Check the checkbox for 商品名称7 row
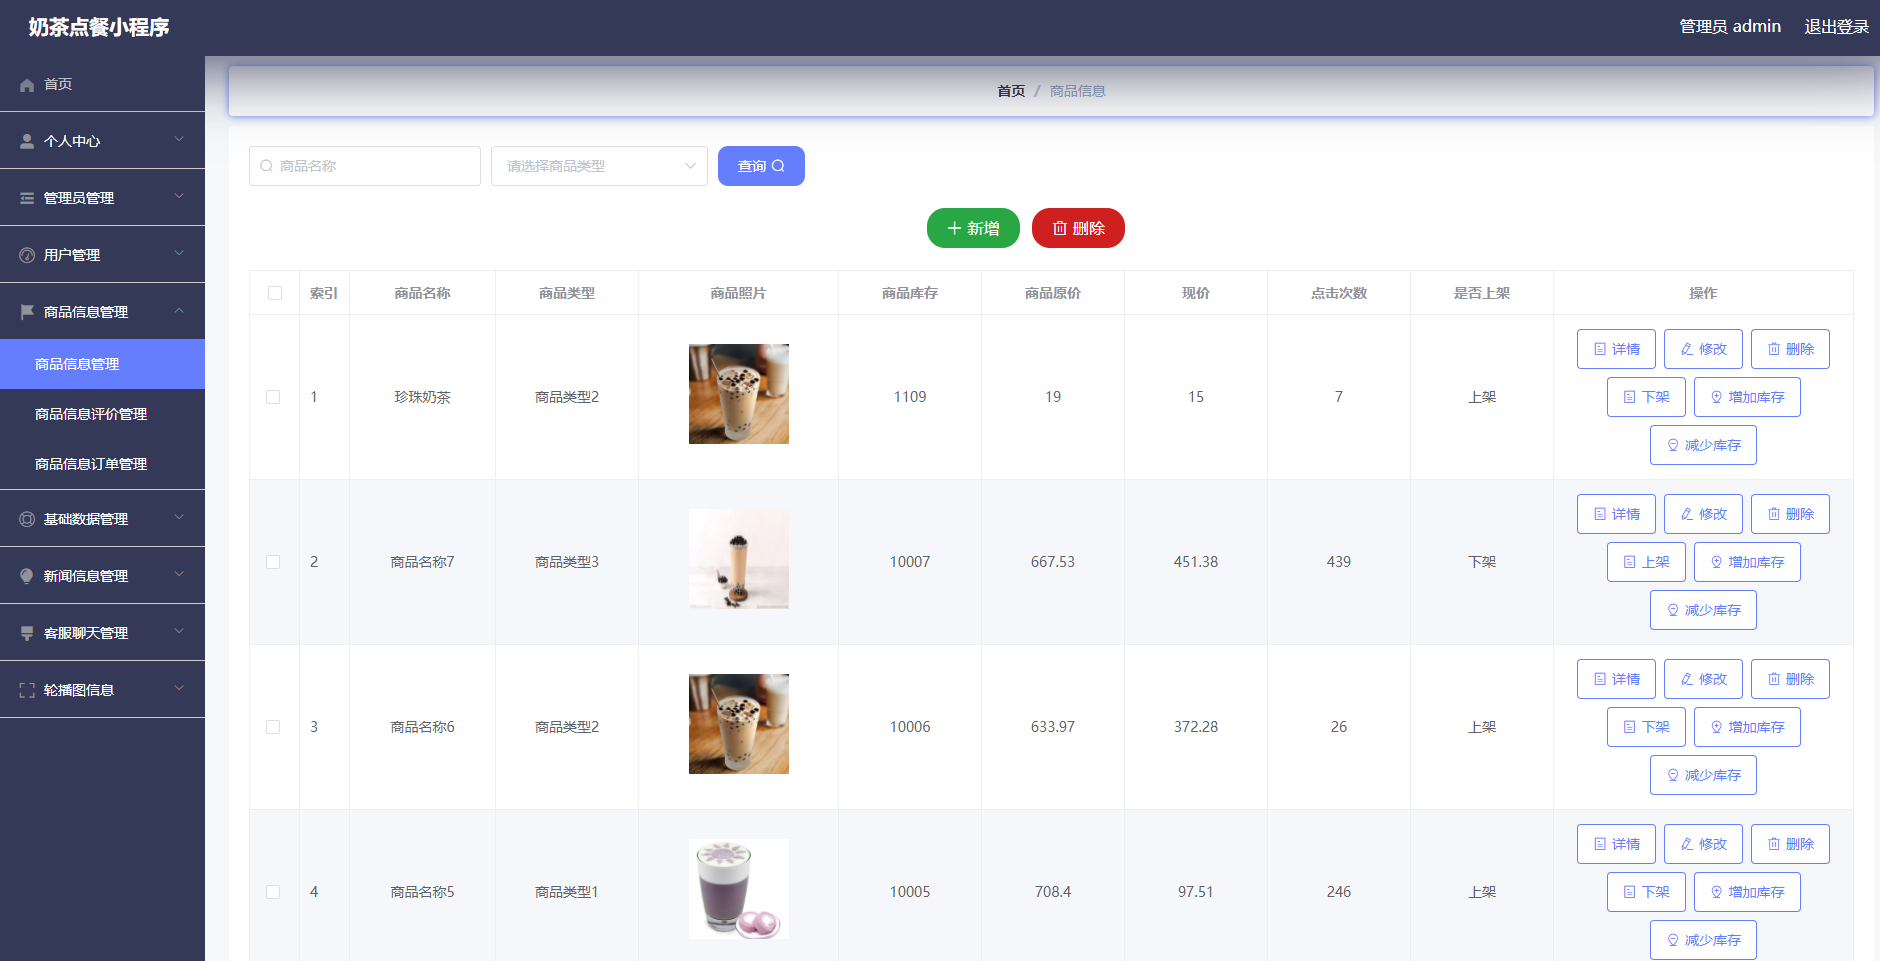This screenshot has width=1880, height=961. pyautogui.click(x=273, y=562)
